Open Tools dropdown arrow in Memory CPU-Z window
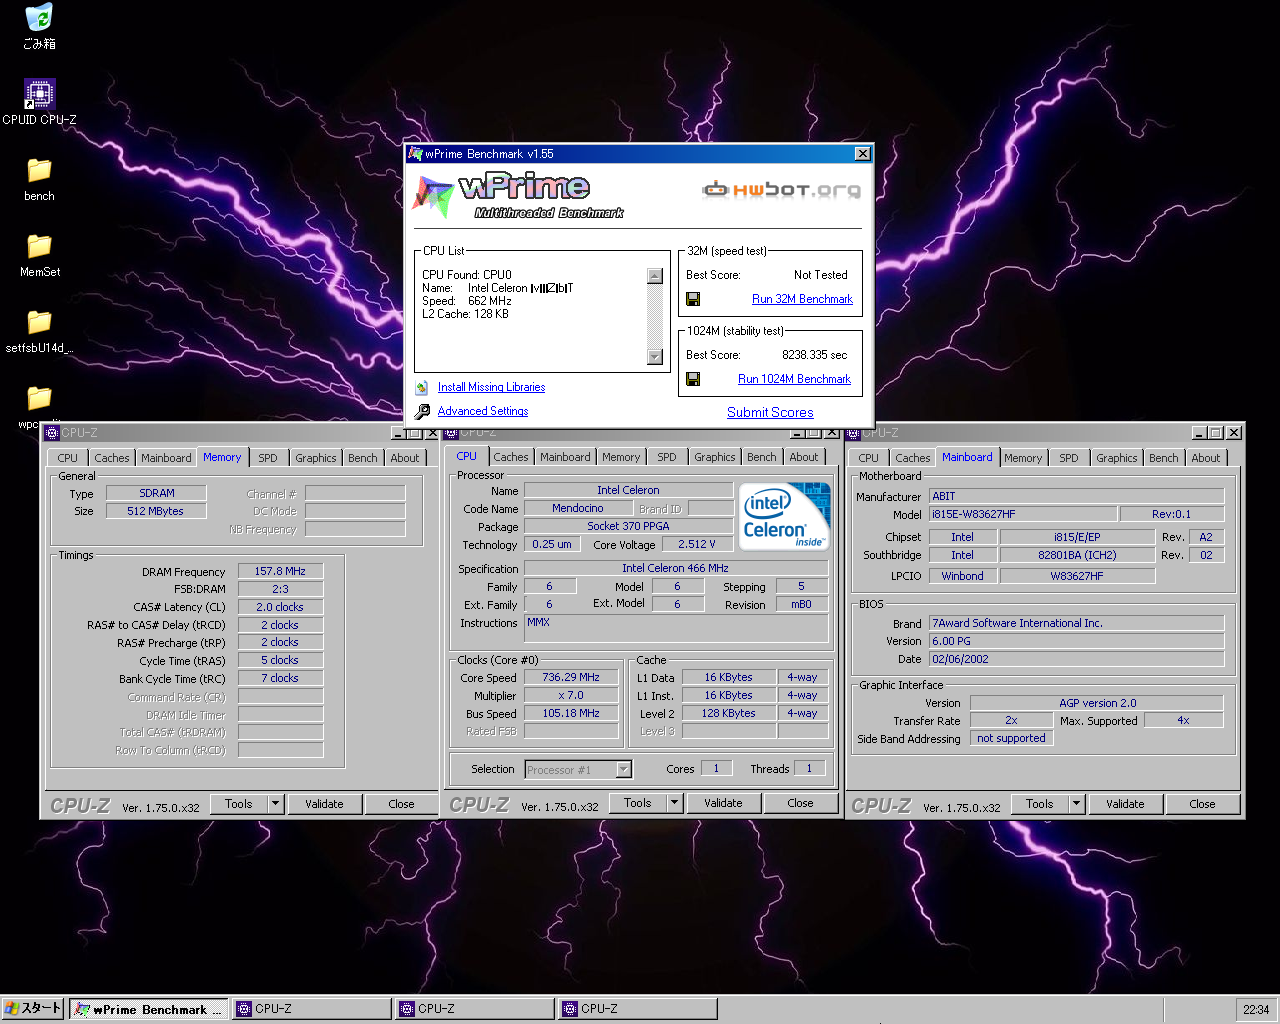This screenshot has width=1280, height=1024. (x=275, y=804)
